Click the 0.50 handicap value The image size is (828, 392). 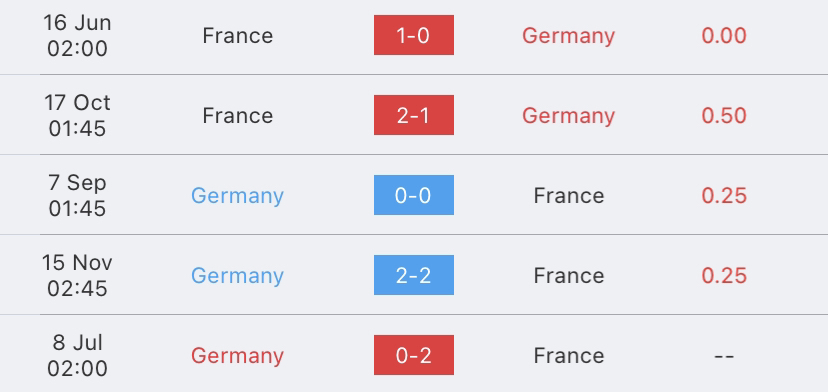tap(724, 115)
